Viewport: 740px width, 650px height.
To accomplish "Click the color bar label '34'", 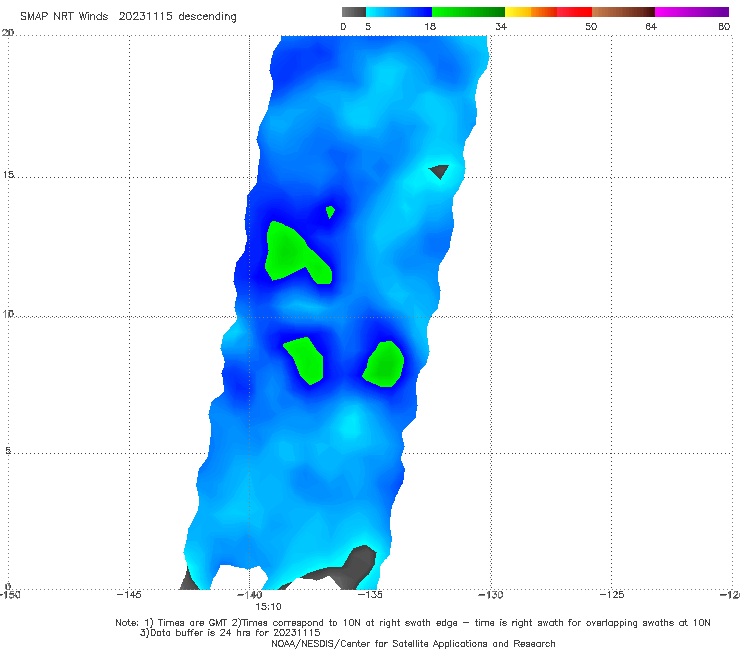I will click(501, 26).
